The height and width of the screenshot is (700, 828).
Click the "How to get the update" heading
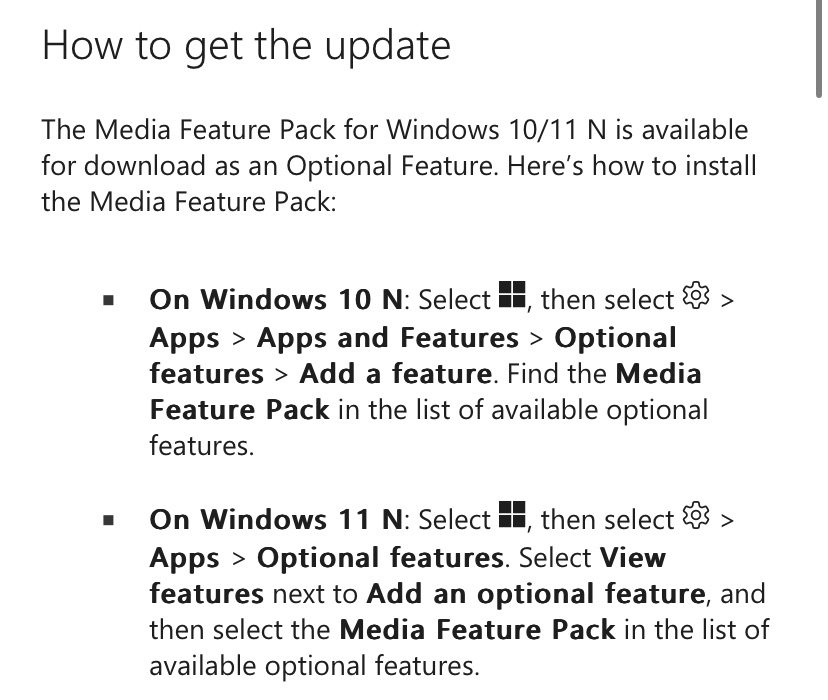246,46
